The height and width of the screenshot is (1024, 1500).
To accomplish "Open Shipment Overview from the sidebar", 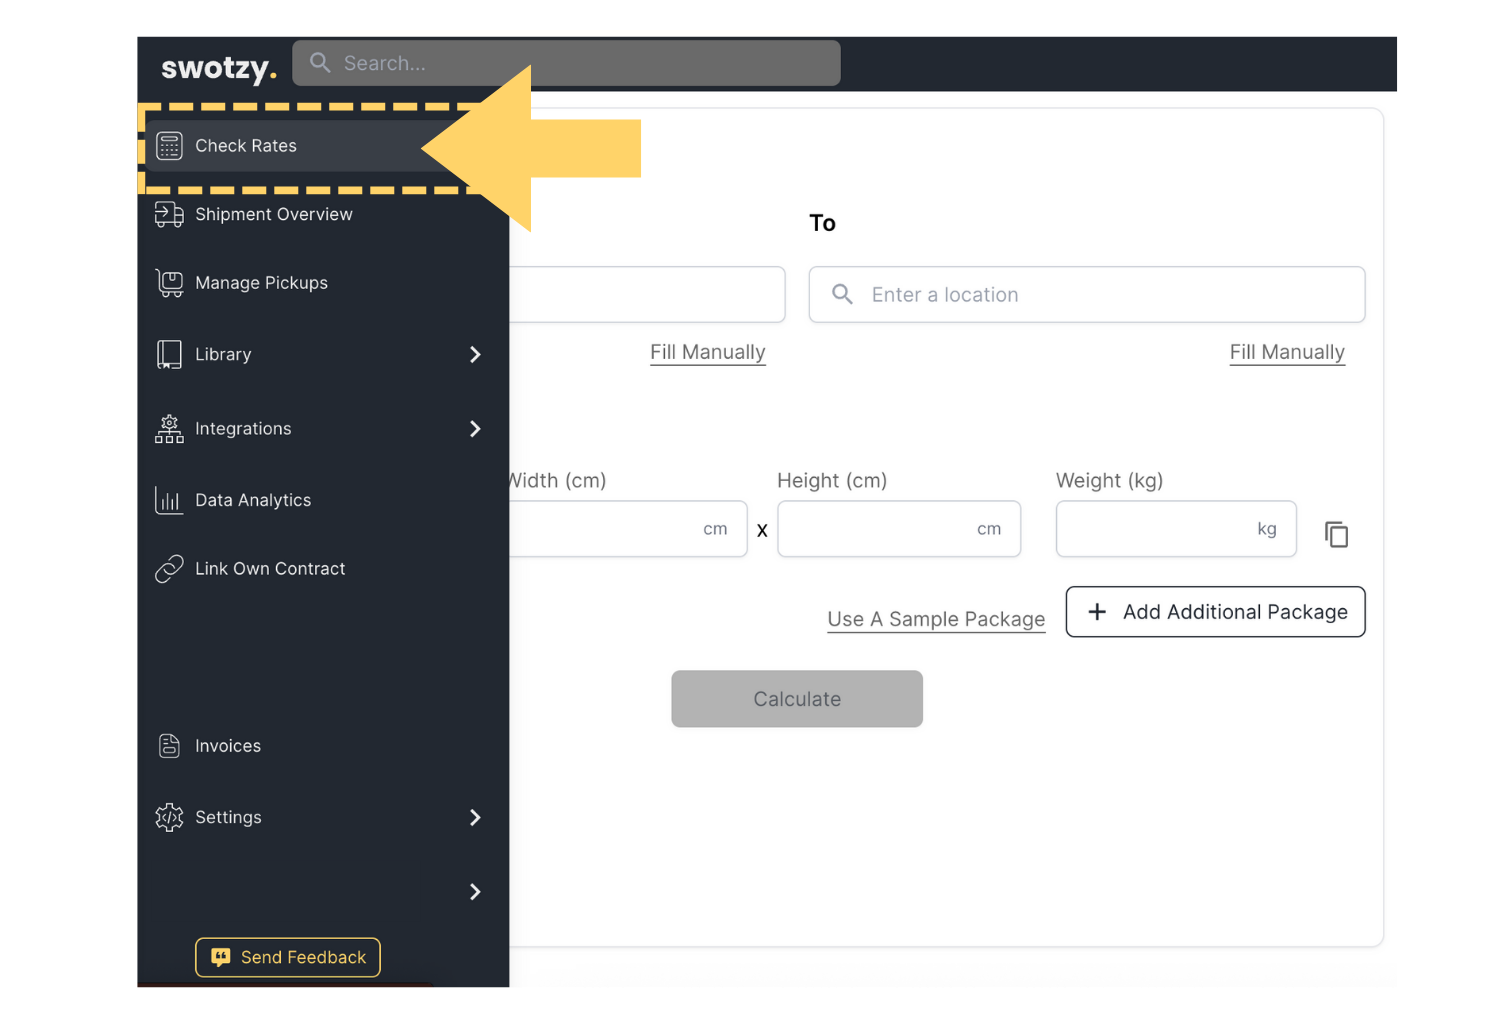I will pos(273,214).
